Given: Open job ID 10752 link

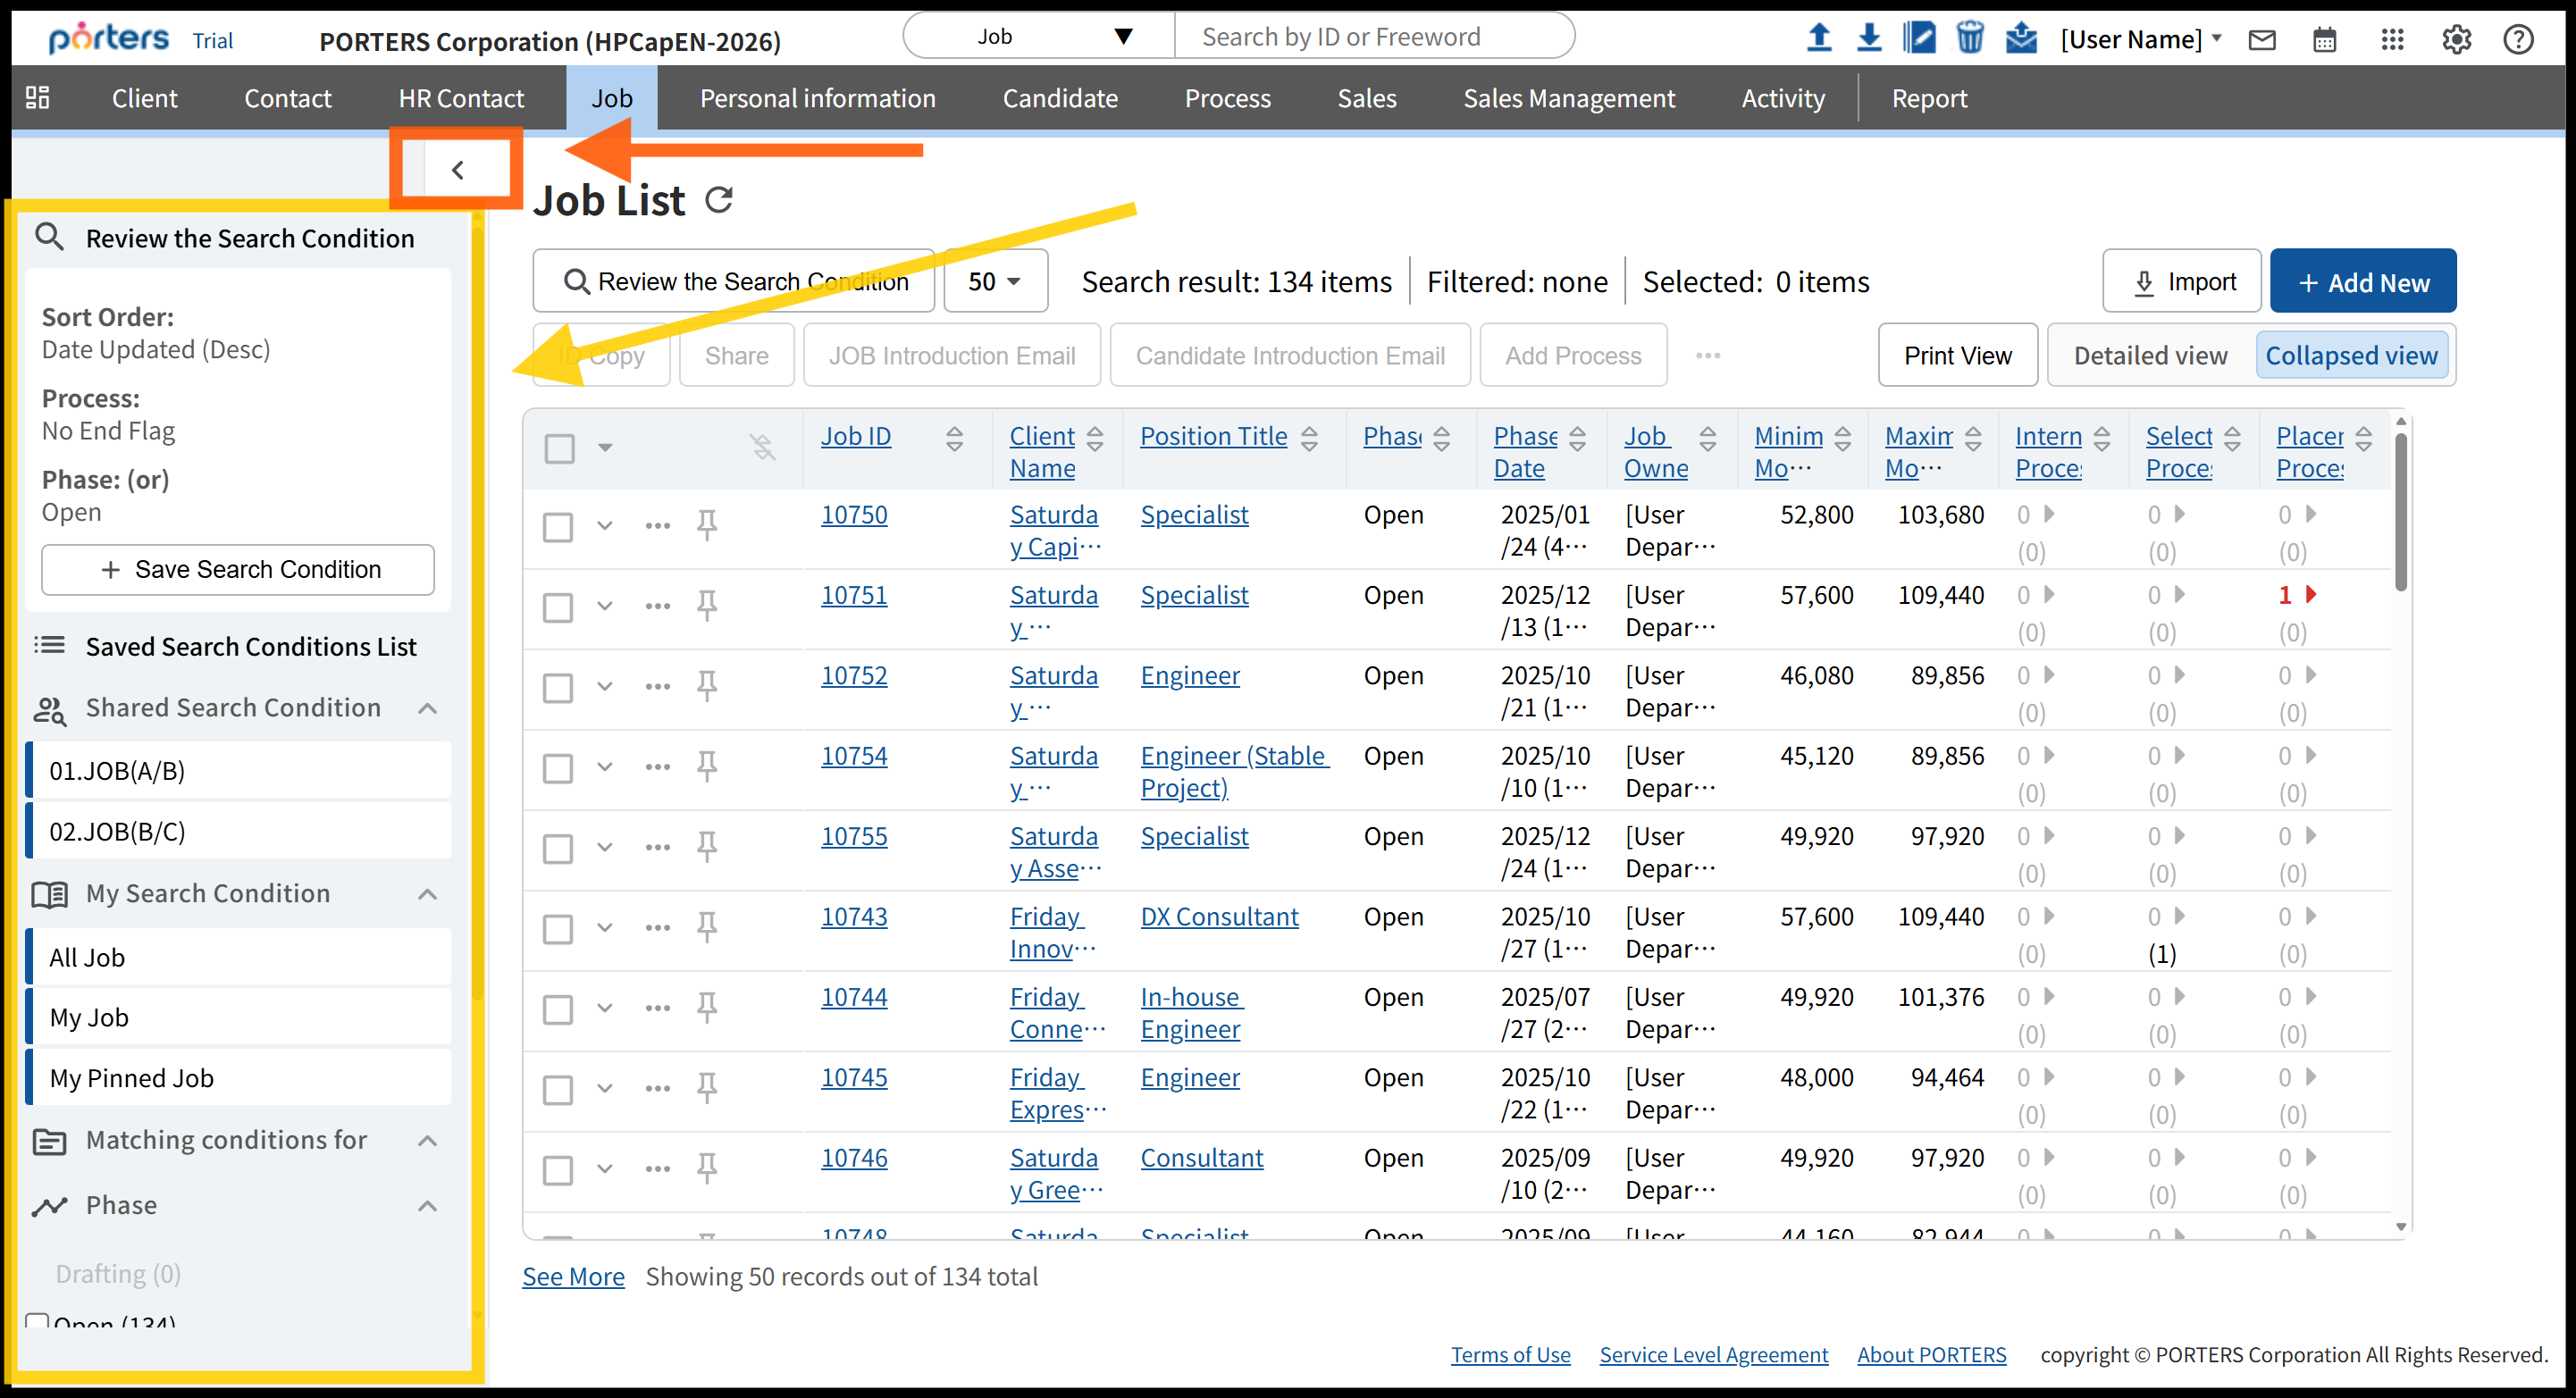Looking at the screenshot, I should [x=853, y=675].
